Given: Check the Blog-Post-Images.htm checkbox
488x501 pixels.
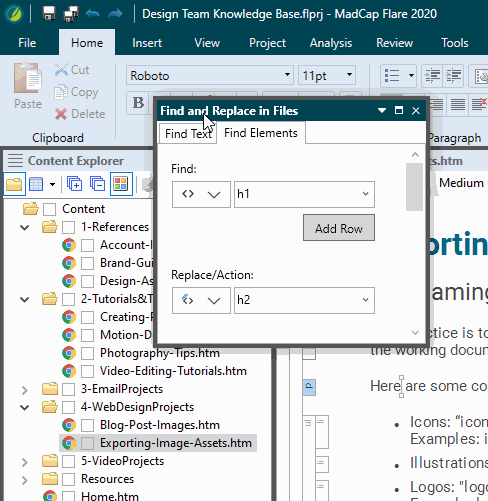Looking at the screenshot, I should 87,425.
